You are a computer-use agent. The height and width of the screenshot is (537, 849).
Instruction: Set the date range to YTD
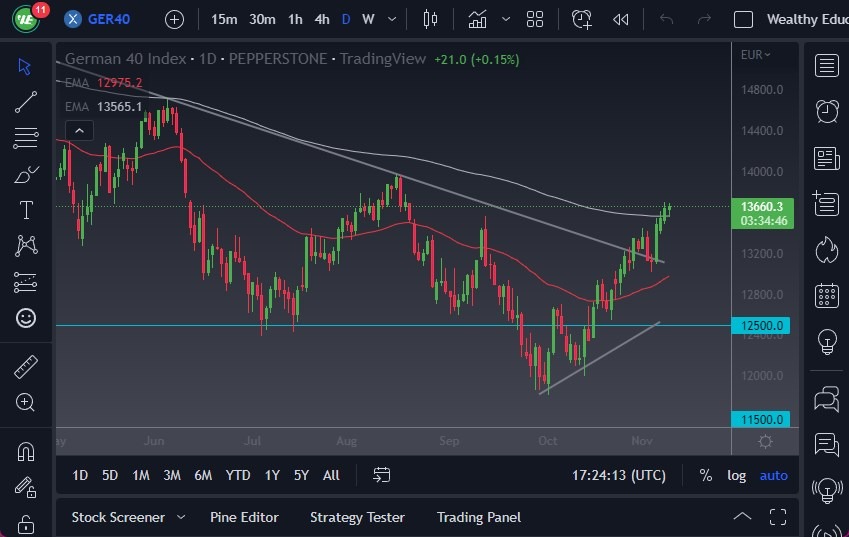(x=238, y=475)
